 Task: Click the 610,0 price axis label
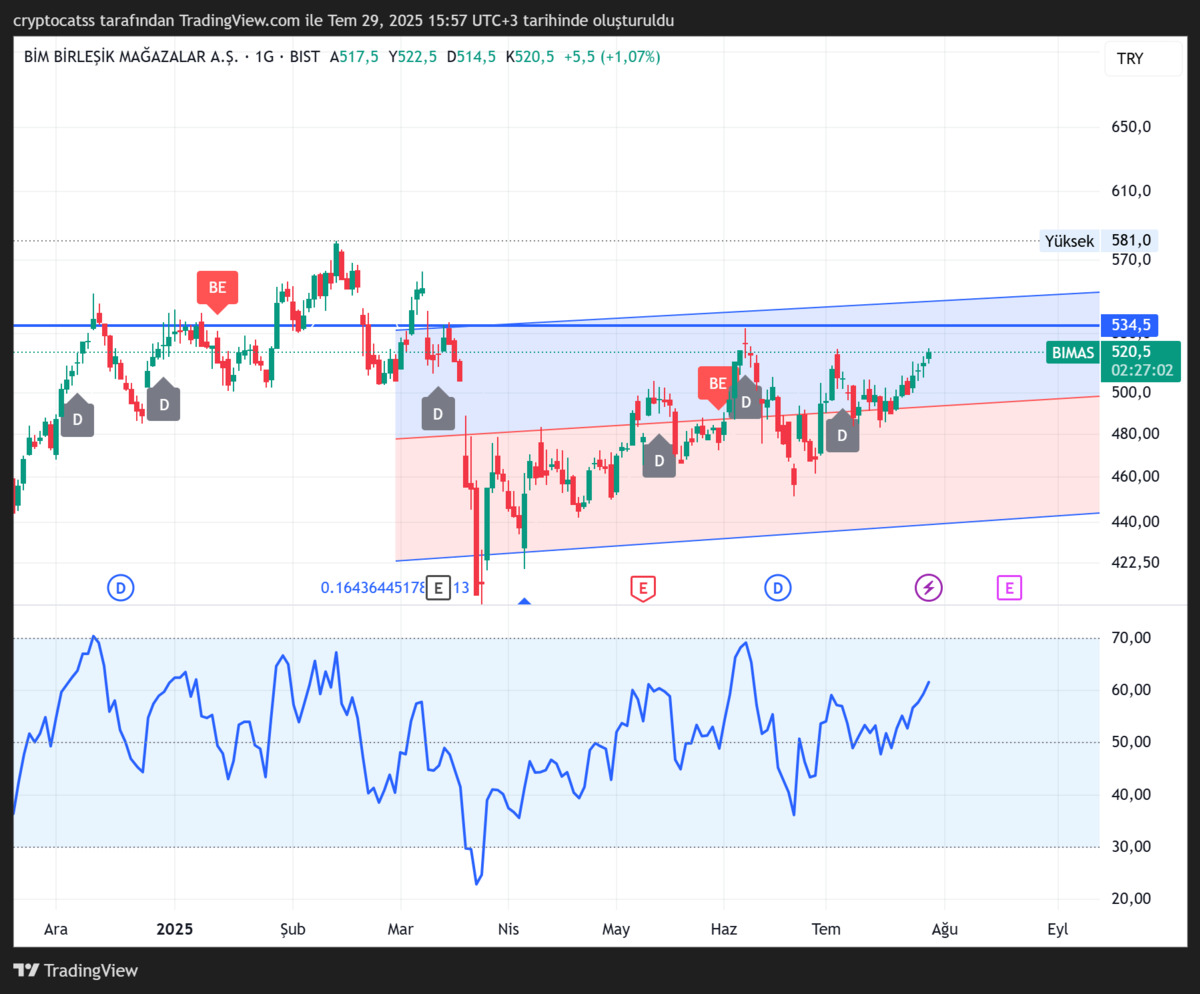point(1132,191)
